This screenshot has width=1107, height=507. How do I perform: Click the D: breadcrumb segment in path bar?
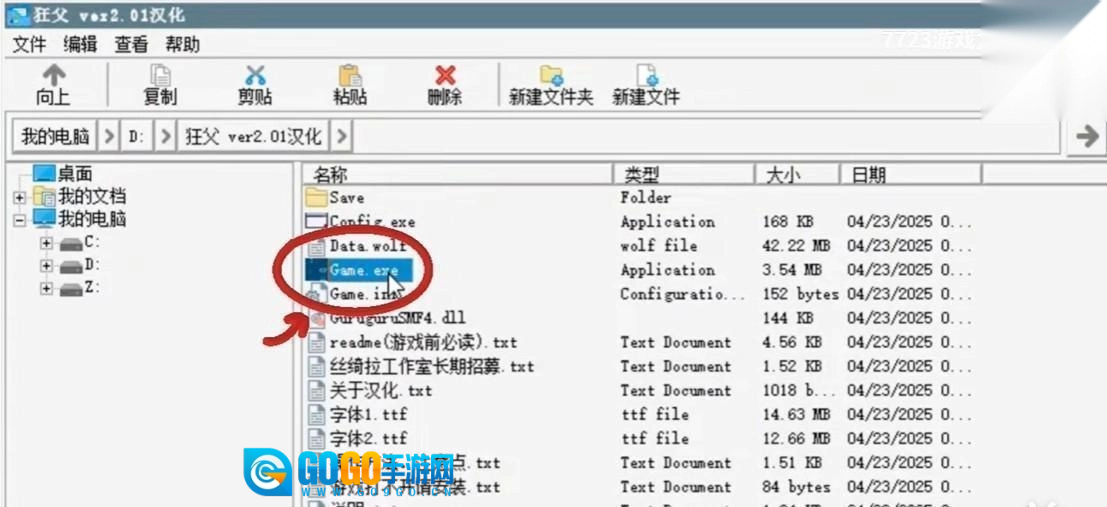click(137, 136)
